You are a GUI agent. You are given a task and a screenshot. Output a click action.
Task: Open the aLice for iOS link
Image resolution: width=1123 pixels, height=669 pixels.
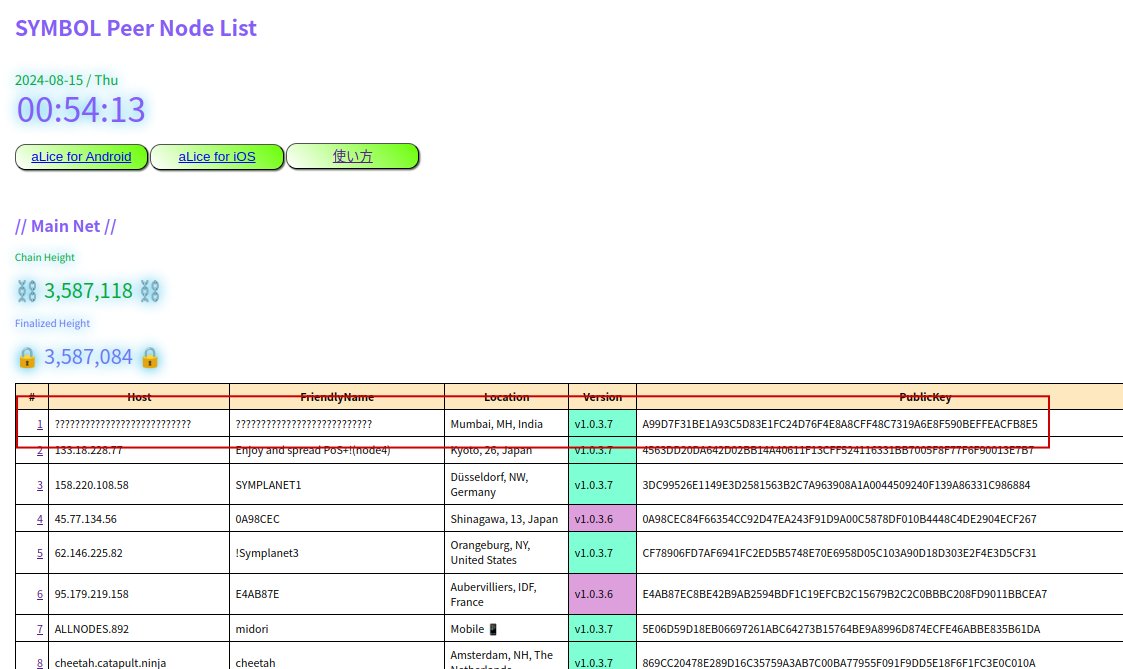(217, 157)
